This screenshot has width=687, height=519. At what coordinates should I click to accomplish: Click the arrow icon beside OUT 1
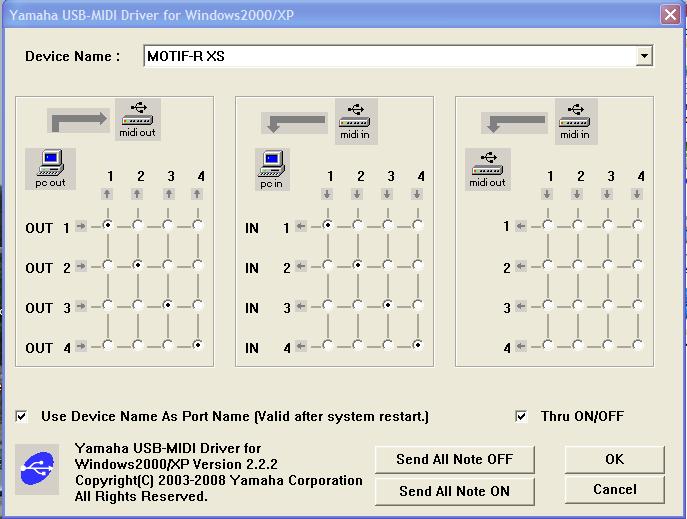click(81, 226)
